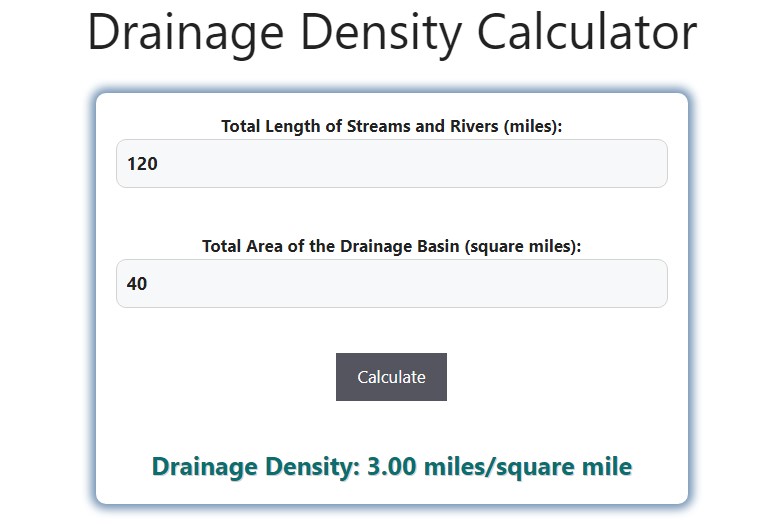
Task: Select the stream length field containing 120
Action: click(x=392, y=164)
